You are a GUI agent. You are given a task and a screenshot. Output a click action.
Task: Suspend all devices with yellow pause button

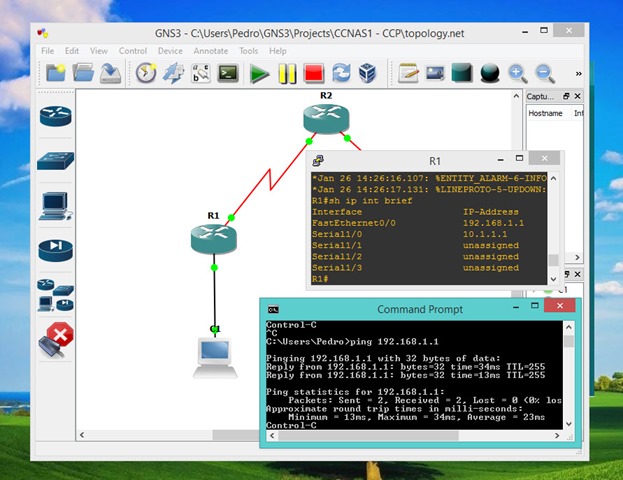(287, 74)
